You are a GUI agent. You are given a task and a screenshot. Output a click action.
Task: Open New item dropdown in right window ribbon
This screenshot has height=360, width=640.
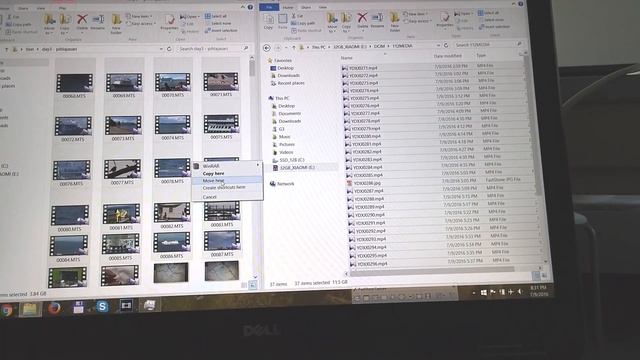415,14
